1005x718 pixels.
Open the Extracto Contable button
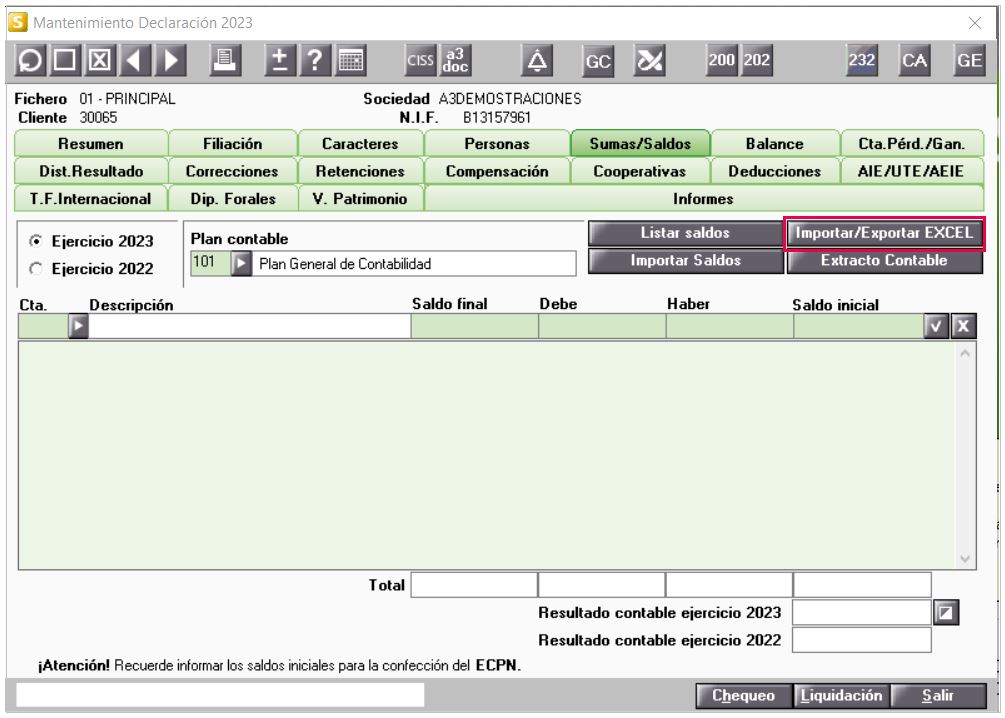coord(885,260)
